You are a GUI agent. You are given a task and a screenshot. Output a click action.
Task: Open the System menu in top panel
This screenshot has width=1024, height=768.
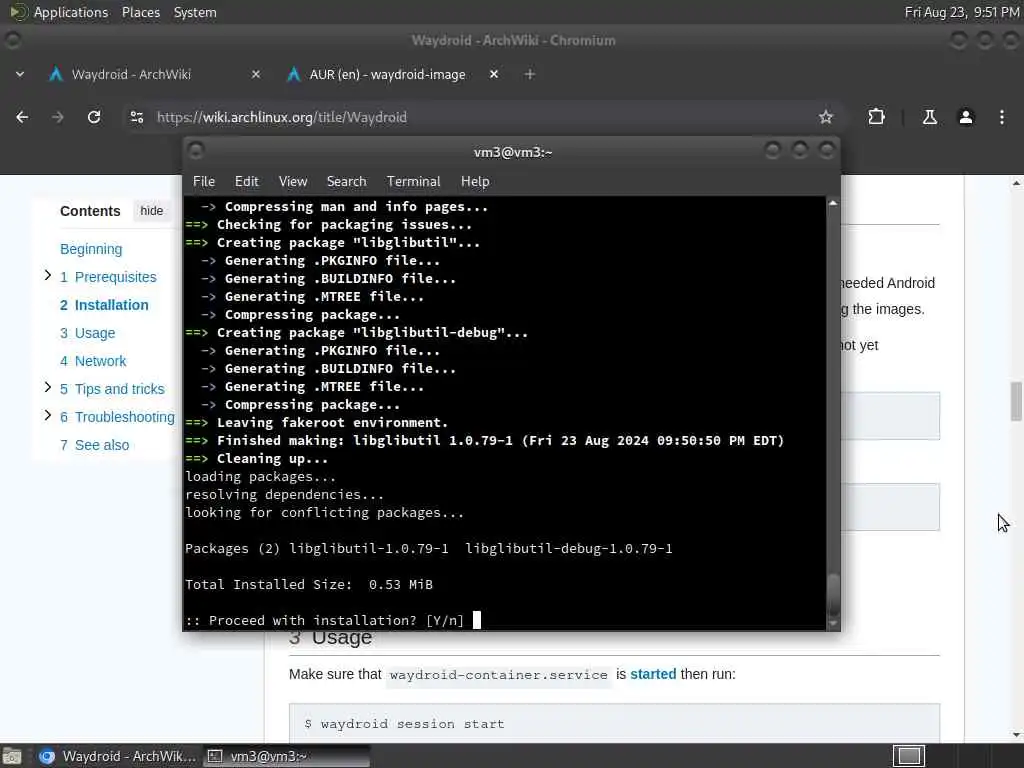click(x=195, y=12)
